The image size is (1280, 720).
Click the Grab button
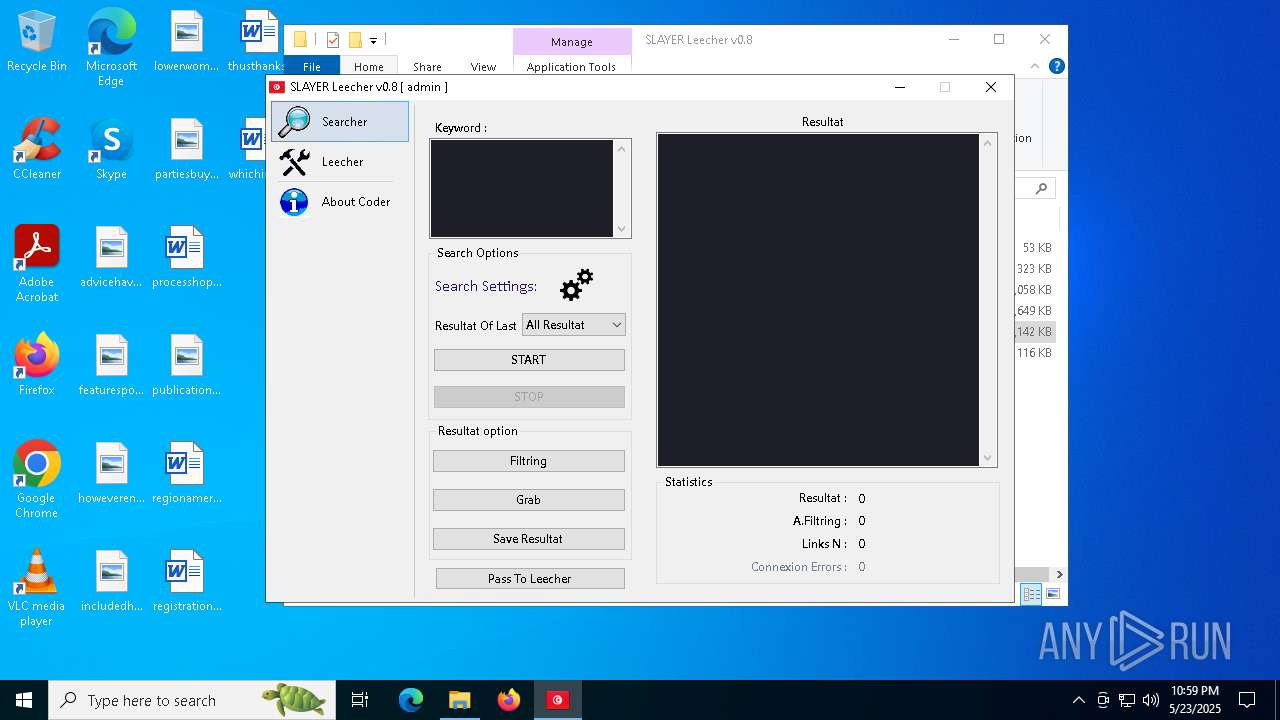click(x=529, y=500)
